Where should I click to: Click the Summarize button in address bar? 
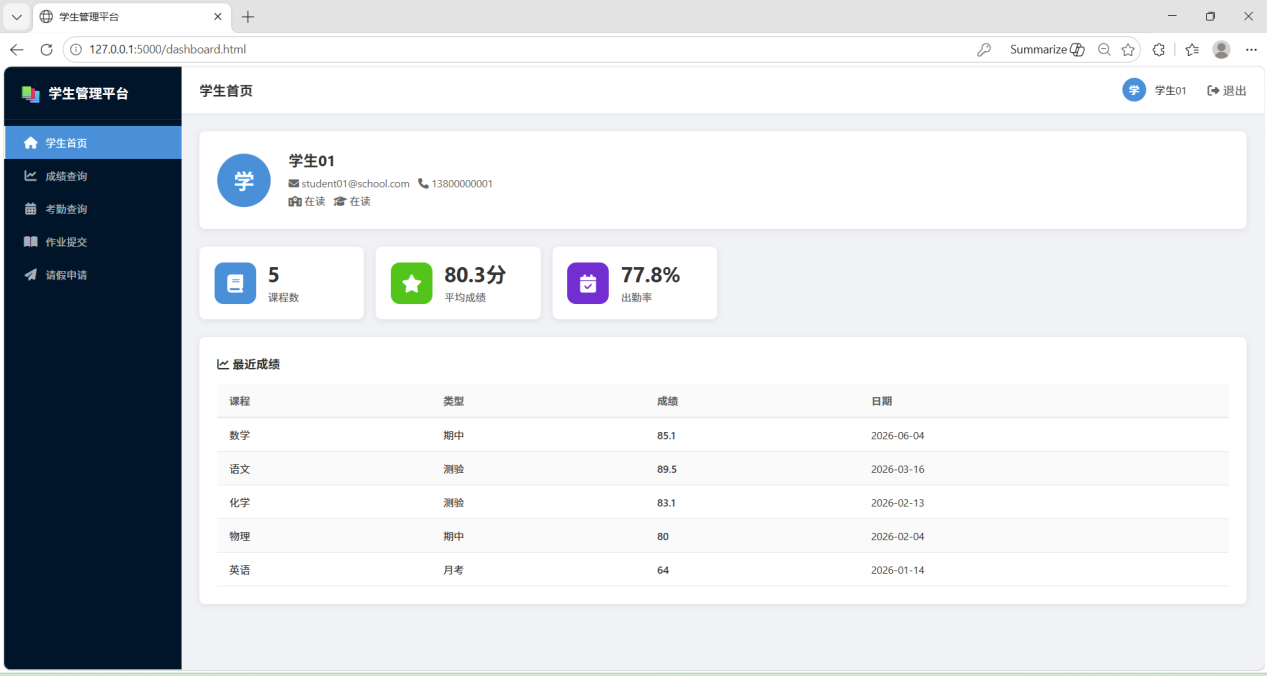pos(1046,49)
